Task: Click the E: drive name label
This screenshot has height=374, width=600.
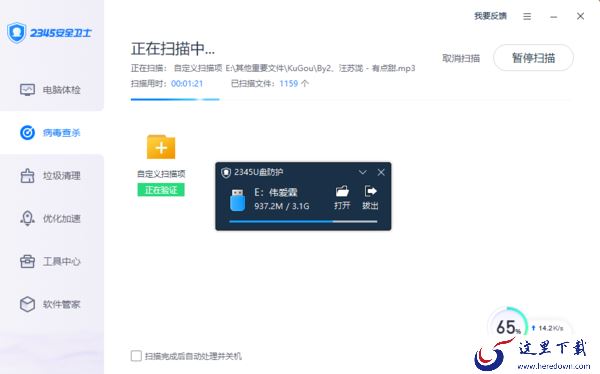Action: coord(276,192)
